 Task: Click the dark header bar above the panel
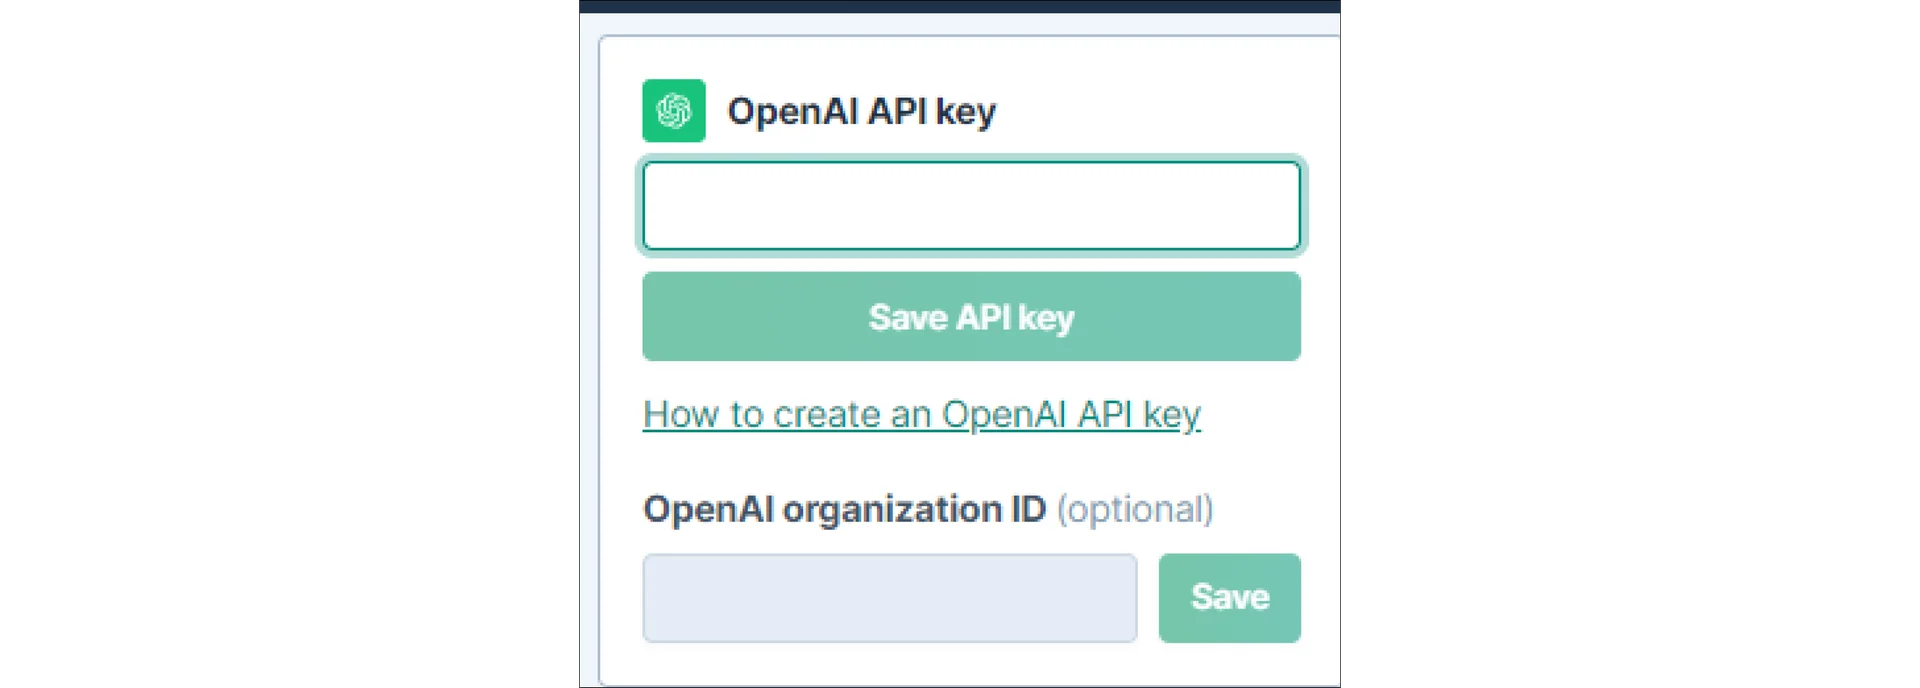pos(960,6)
